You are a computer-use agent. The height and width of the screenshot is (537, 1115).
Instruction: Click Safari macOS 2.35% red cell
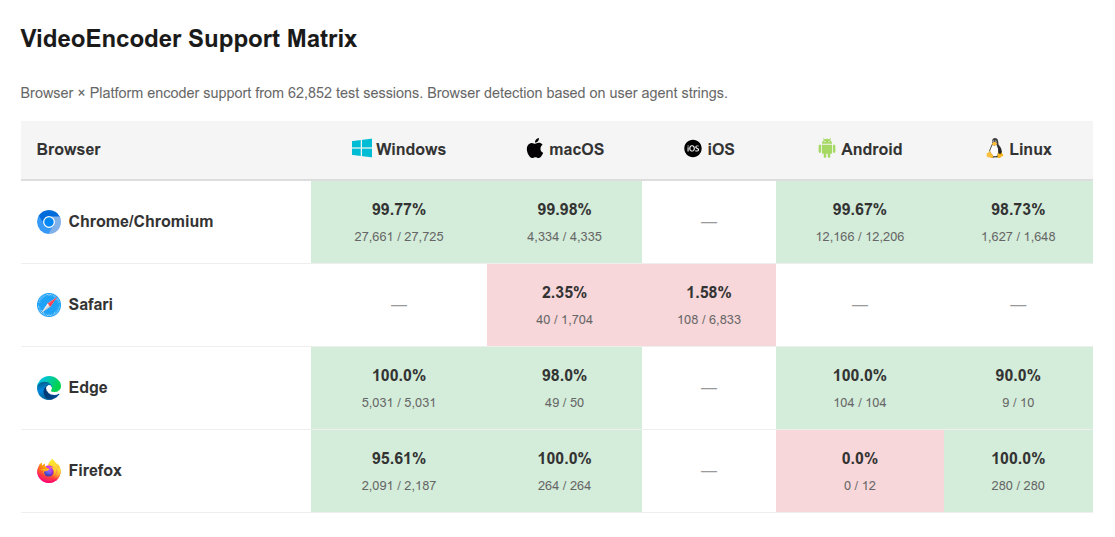pos(564,305)
